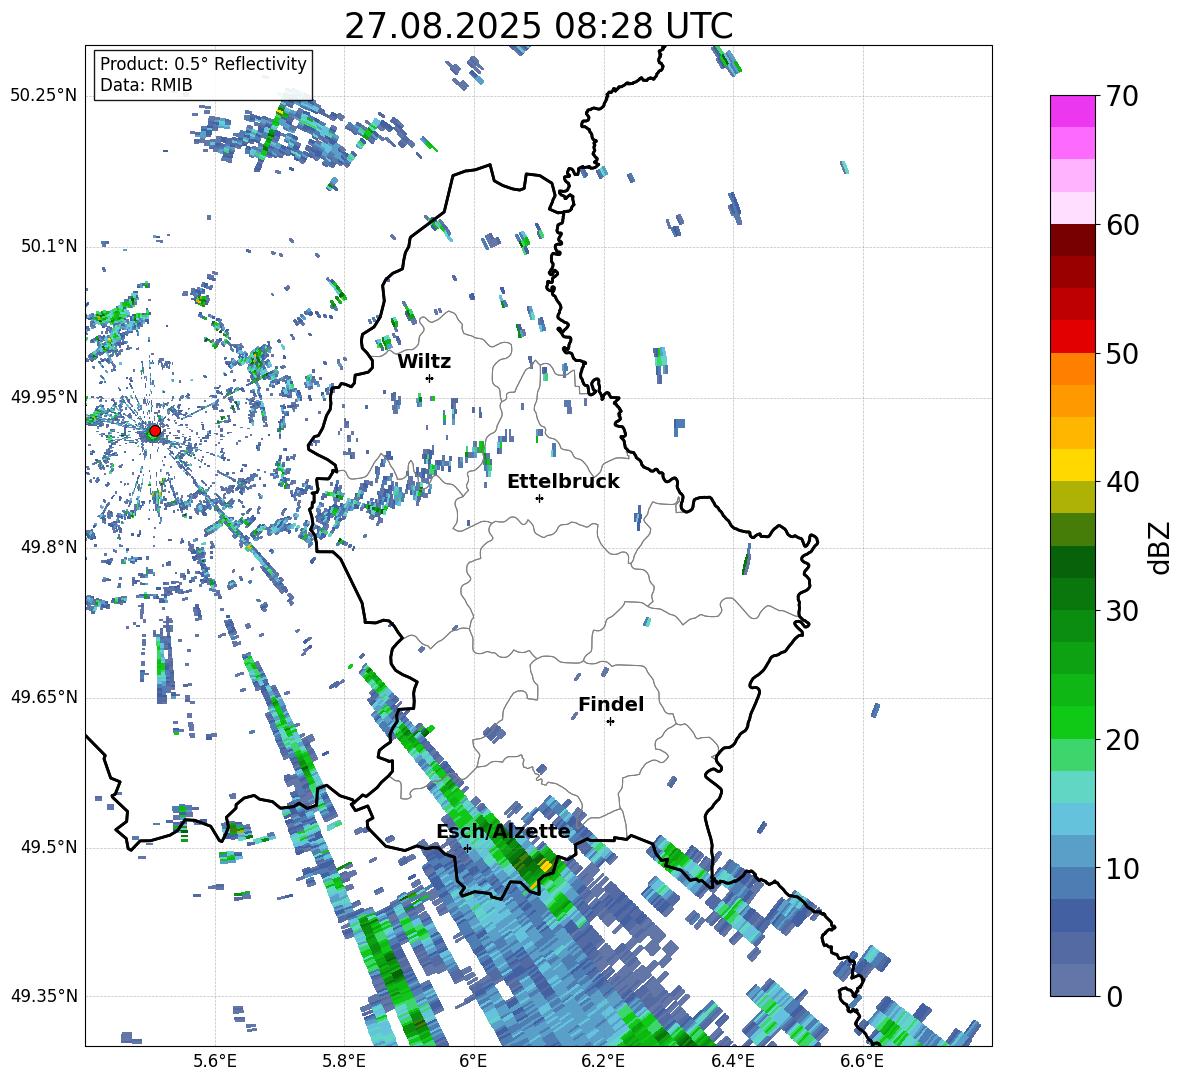The height and width of the screenshot is (1081, 1184).
Task: Click the Esch/Alzette station label
Action: (503, 832)
